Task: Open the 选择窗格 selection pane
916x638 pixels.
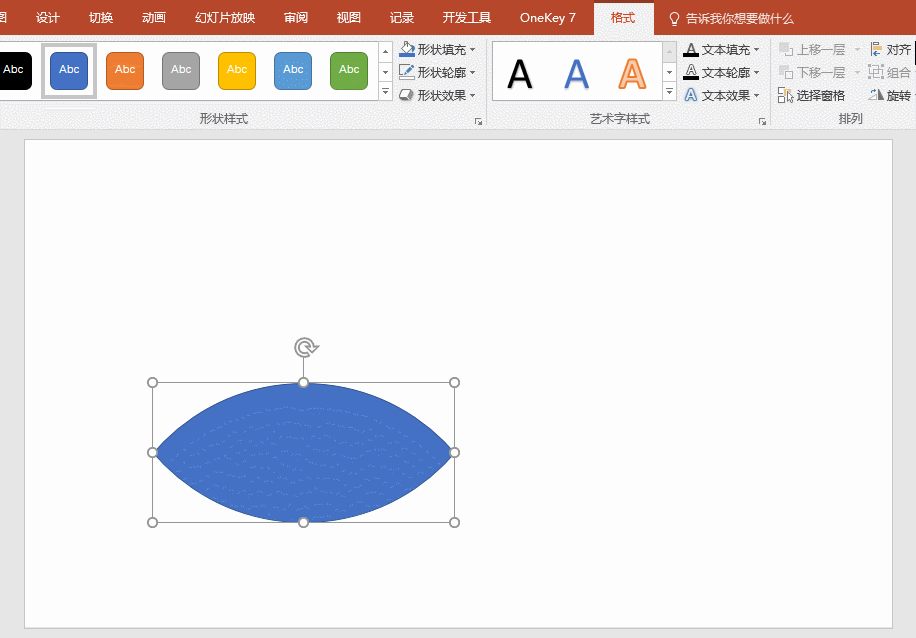Action: coord(811,95)
